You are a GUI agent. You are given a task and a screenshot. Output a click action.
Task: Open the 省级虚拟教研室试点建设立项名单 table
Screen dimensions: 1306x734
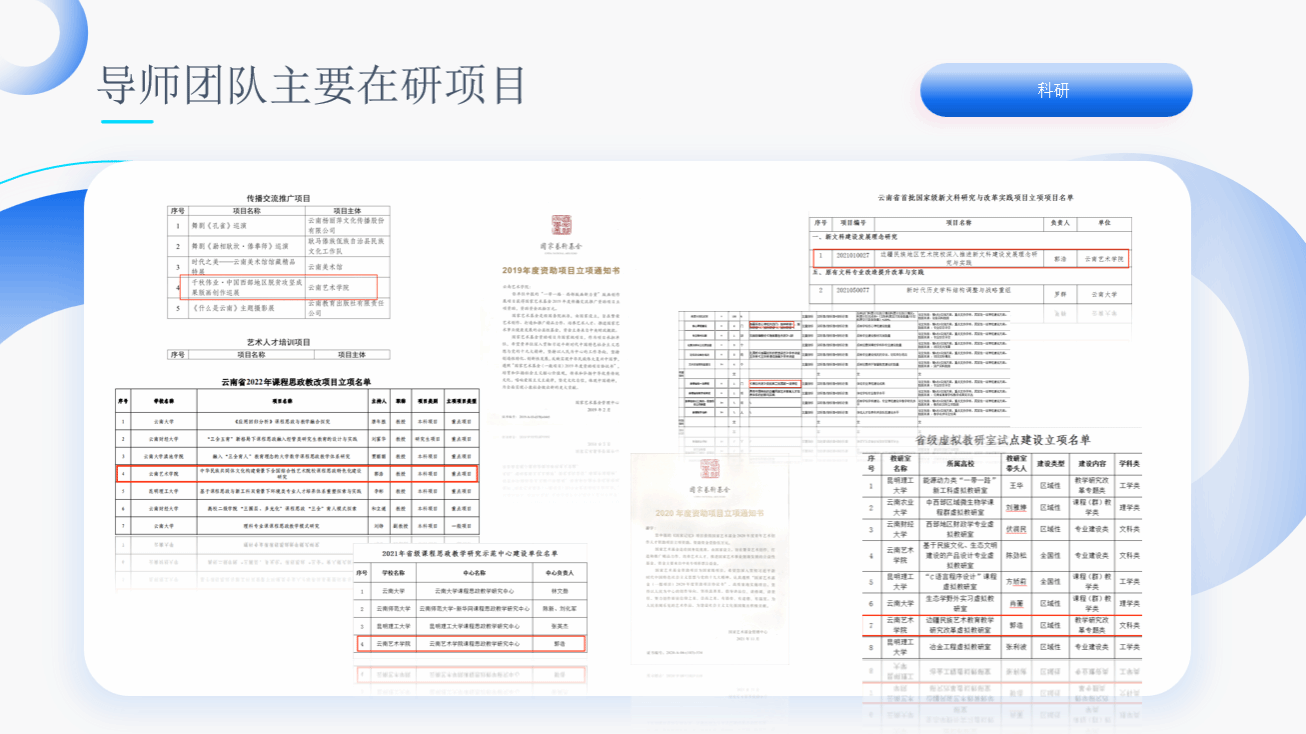[x=1003, y=560]
